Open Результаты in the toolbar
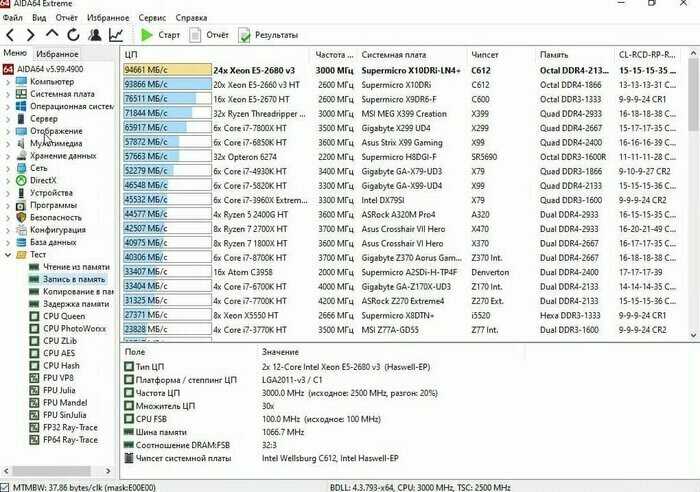 click(268, 35)
